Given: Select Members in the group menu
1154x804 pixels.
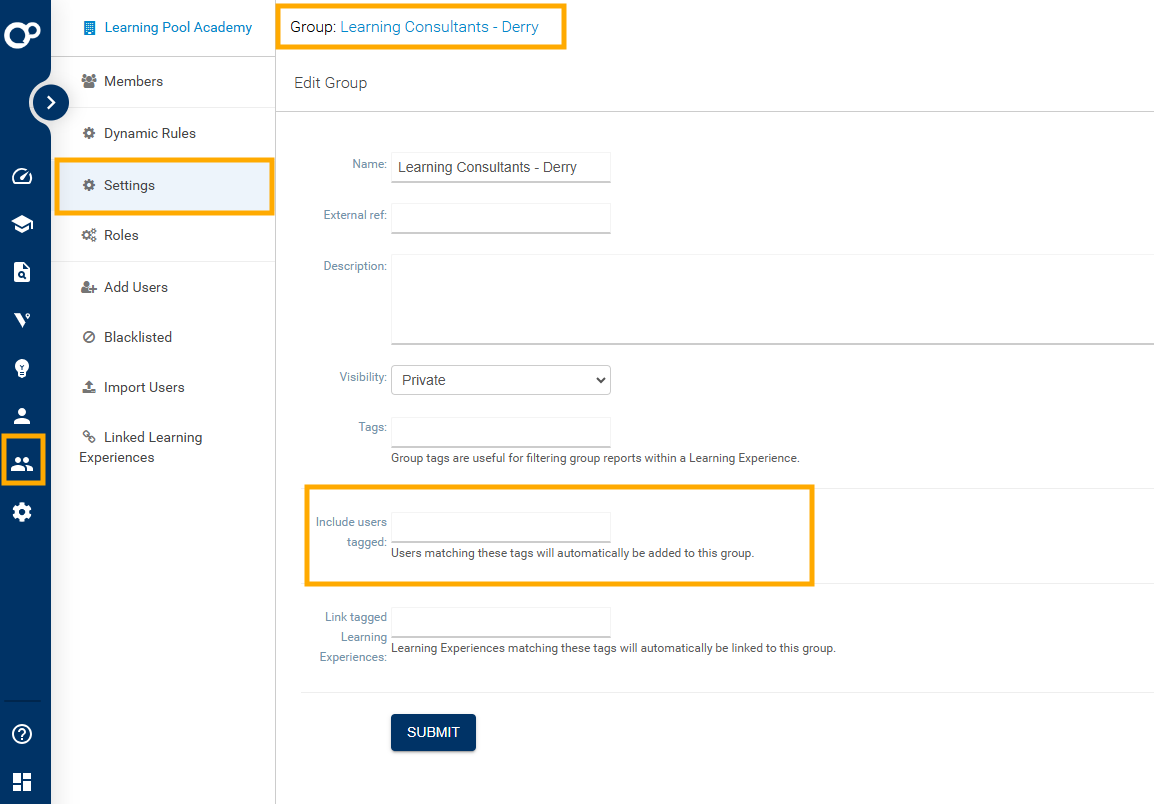Looking at the screenshot, I should point(133,81).
